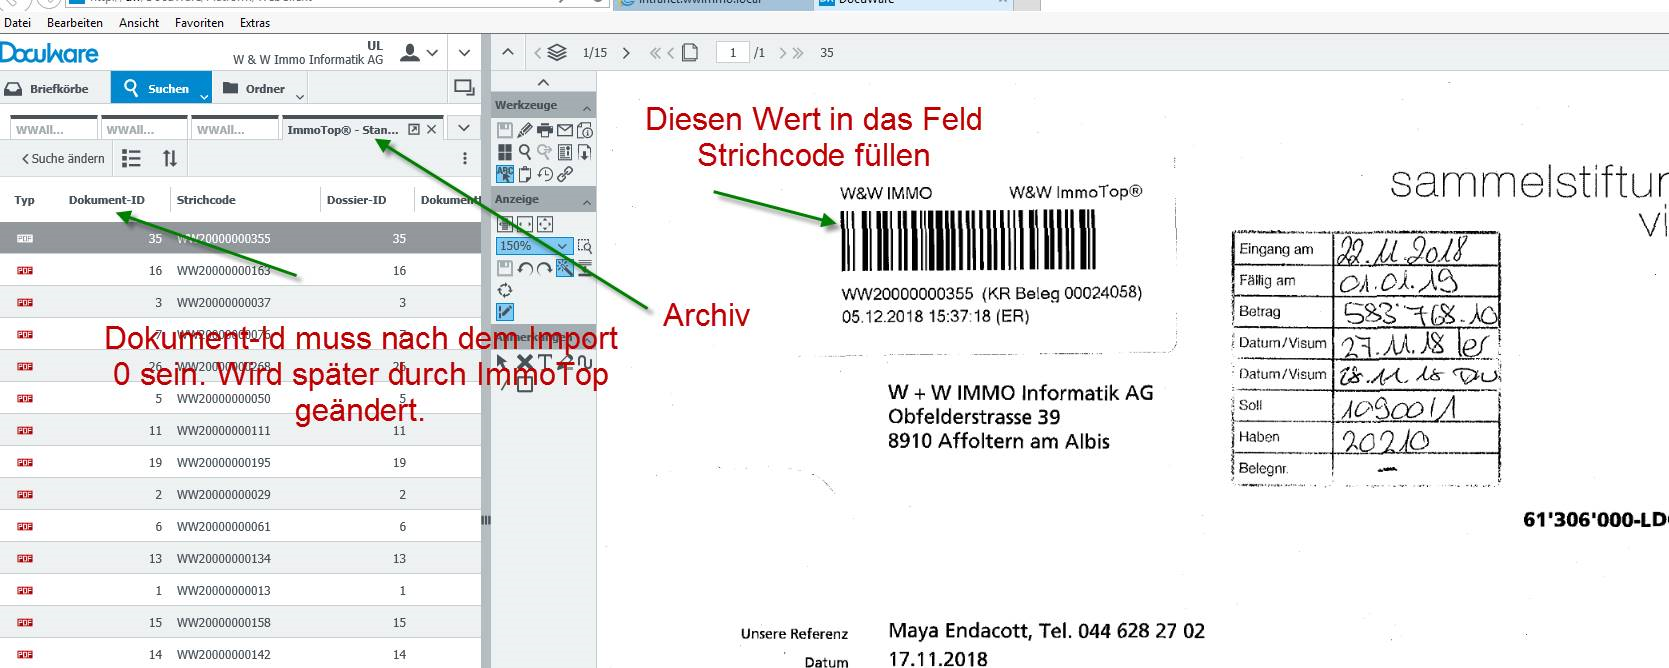
Task: Sort by the Dossier-ID column header
Action: tap(356, 200)
